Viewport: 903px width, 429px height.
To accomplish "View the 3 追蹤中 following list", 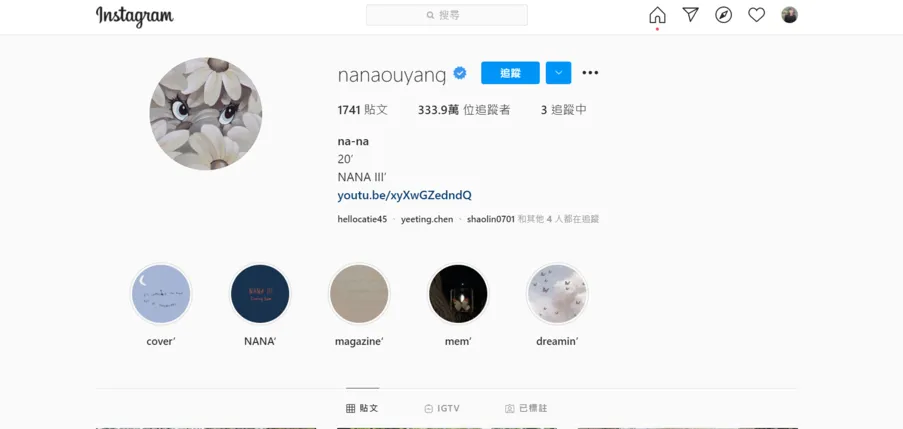I will click(x=563, y=110).
